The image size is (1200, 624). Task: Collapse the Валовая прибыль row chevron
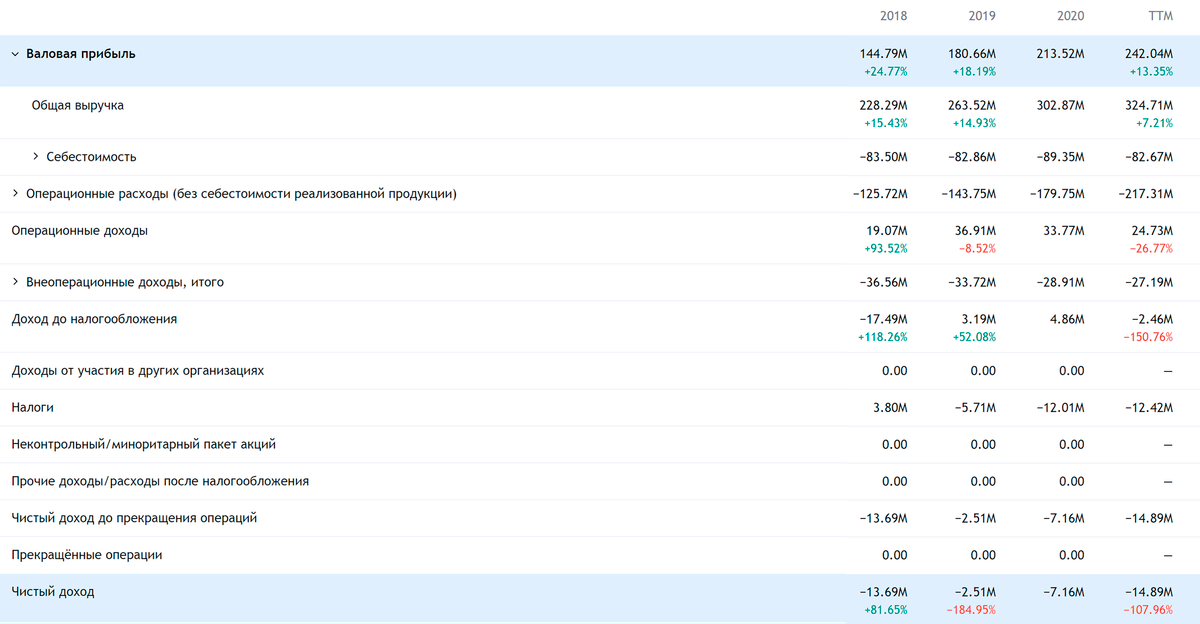click(x=15, y=54)
